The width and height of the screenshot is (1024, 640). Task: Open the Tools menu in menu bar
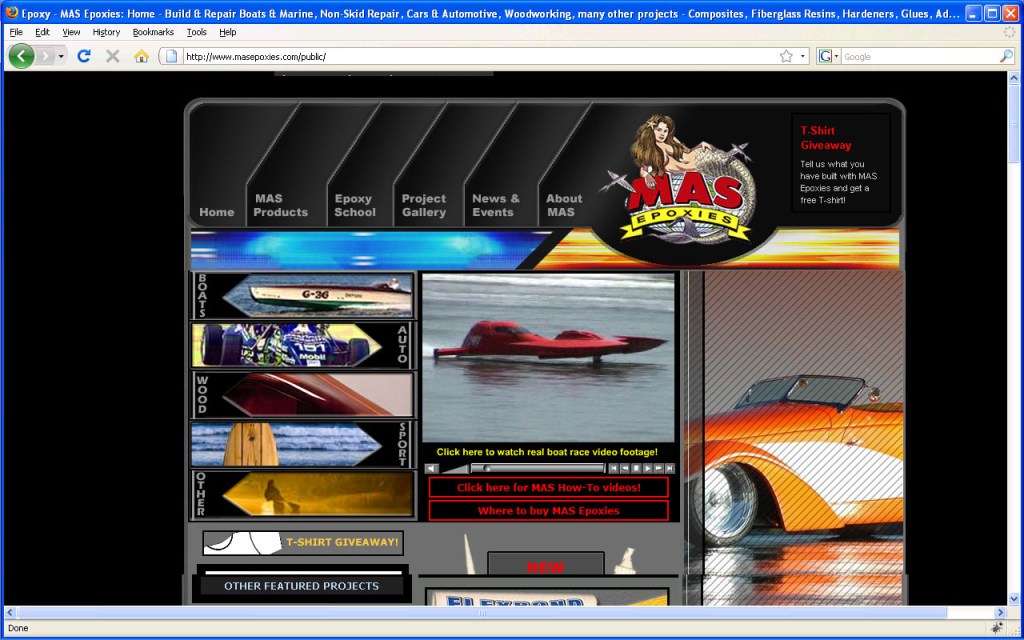coord(197,32)
